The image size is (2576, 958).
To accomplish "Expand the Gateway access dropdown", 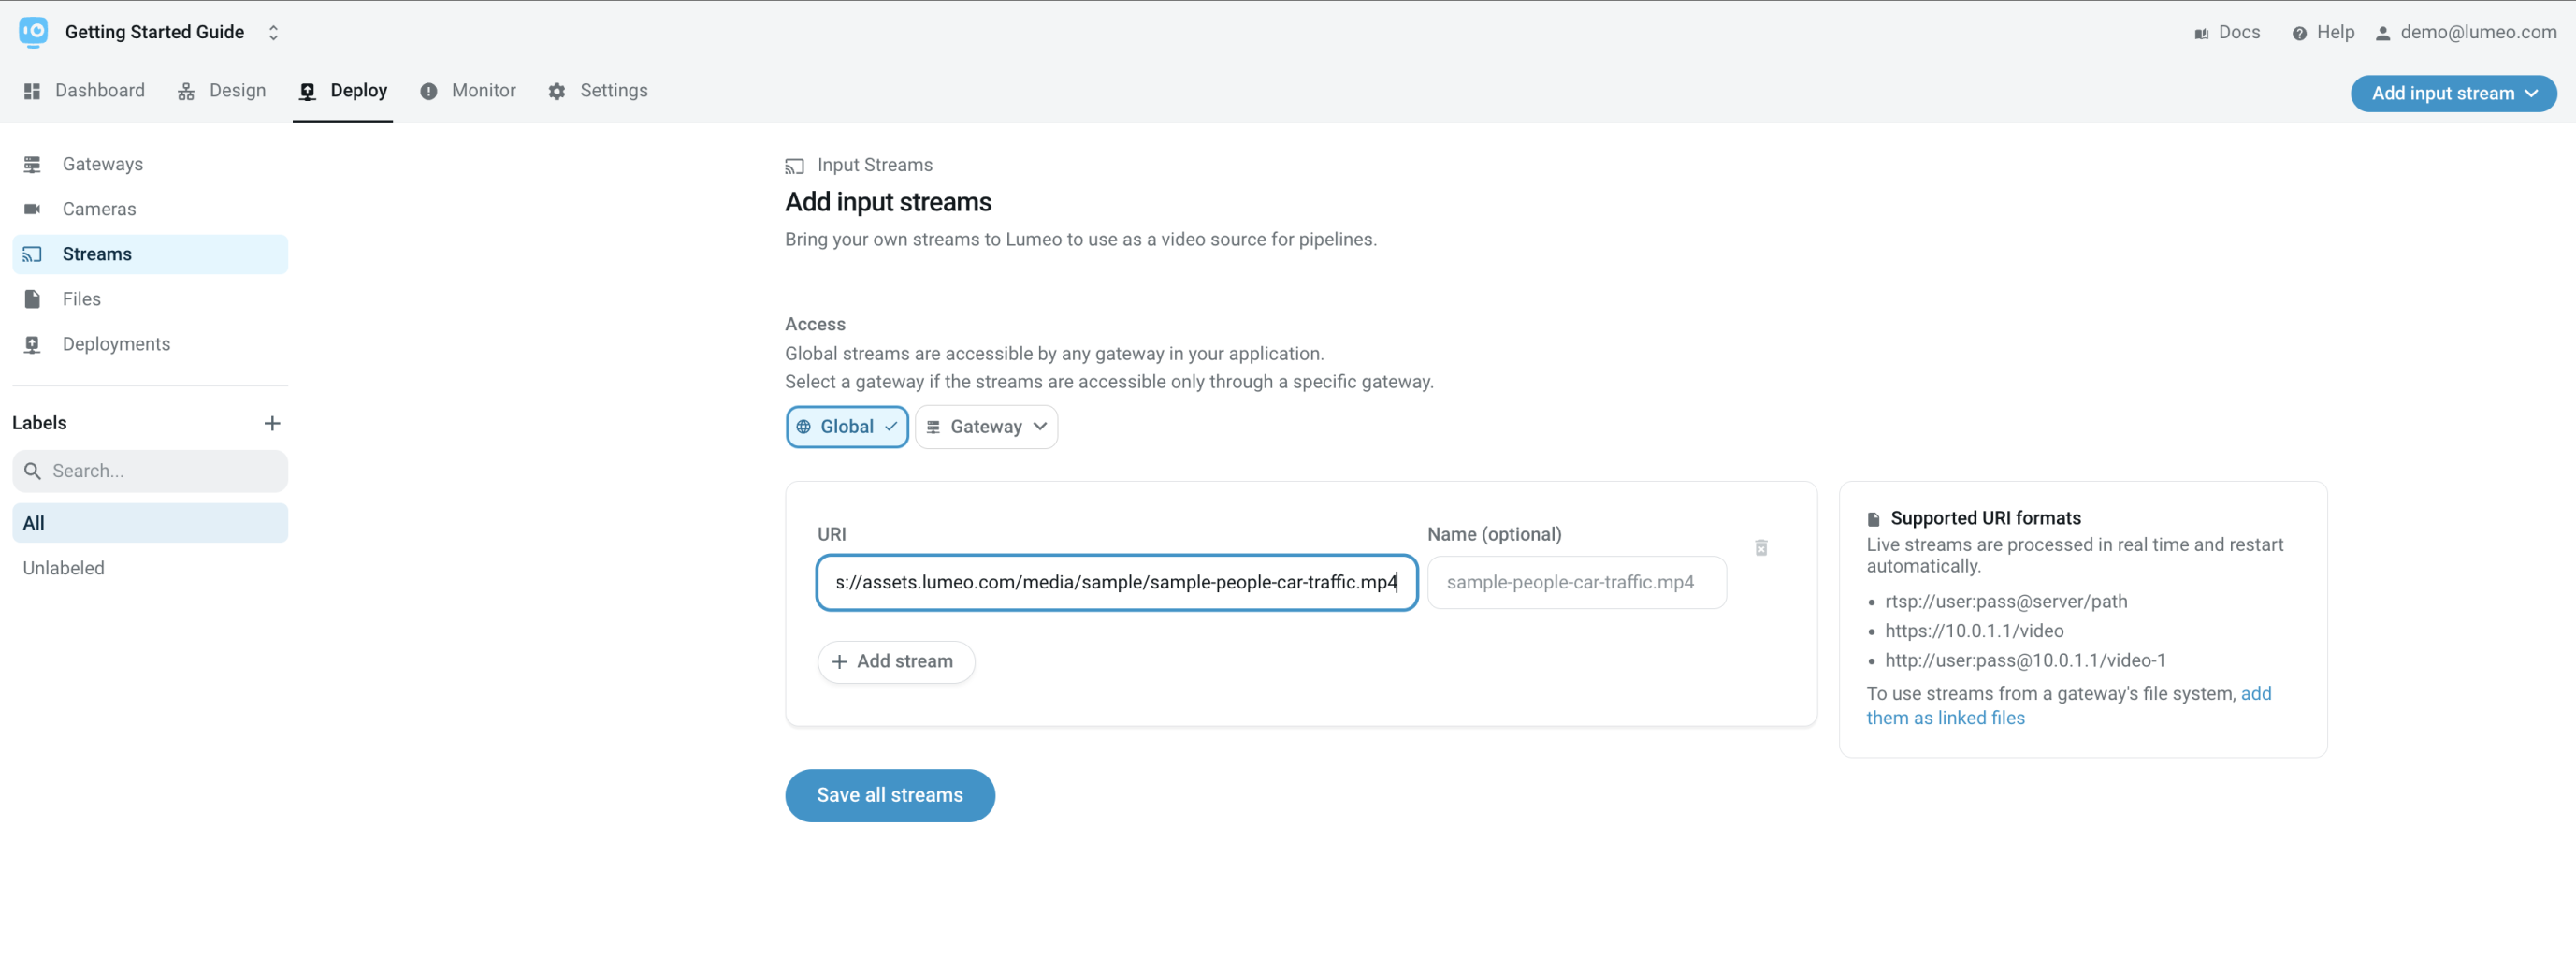I will pos(986,427).
